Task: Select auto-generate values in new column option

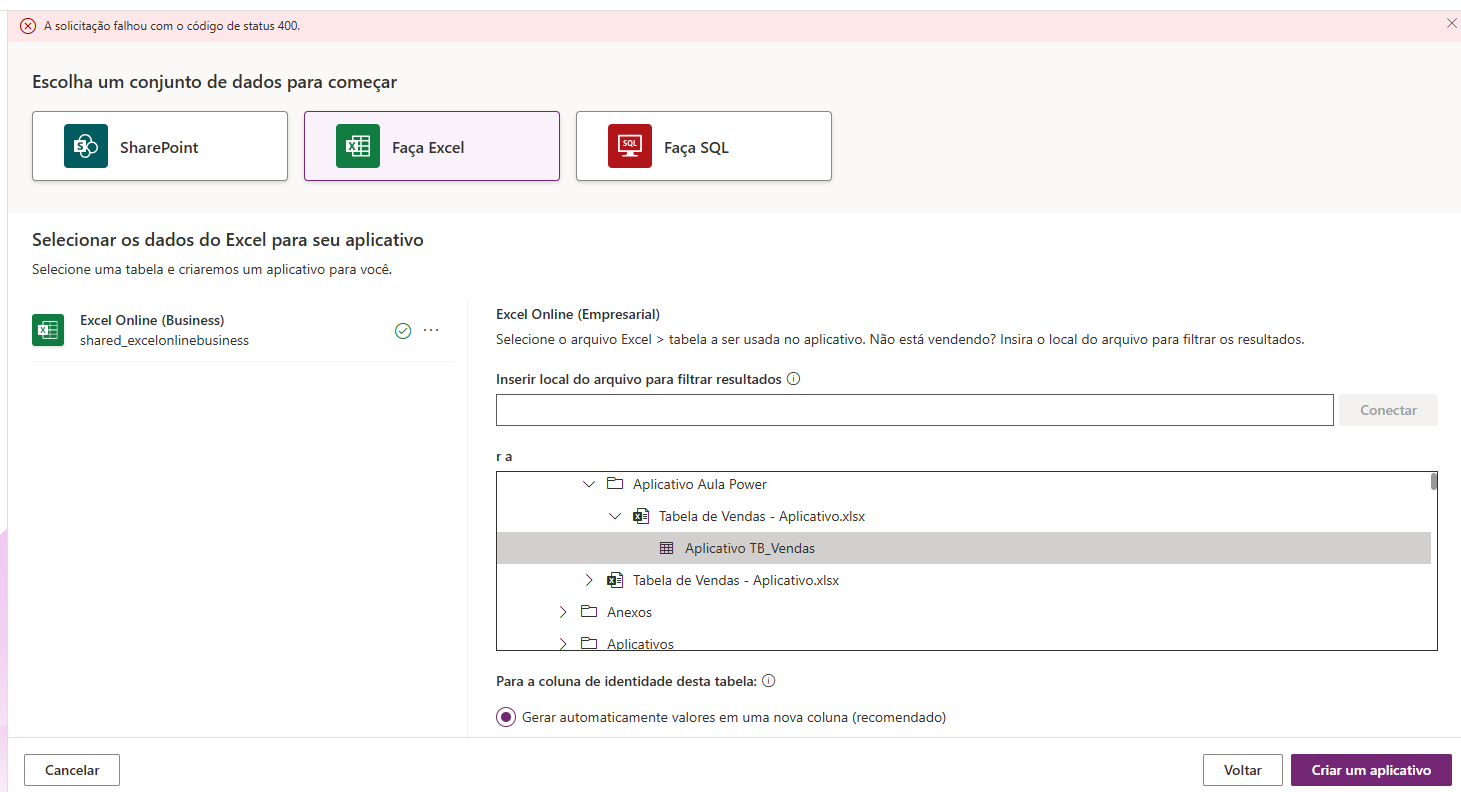Action: [507, 717]
